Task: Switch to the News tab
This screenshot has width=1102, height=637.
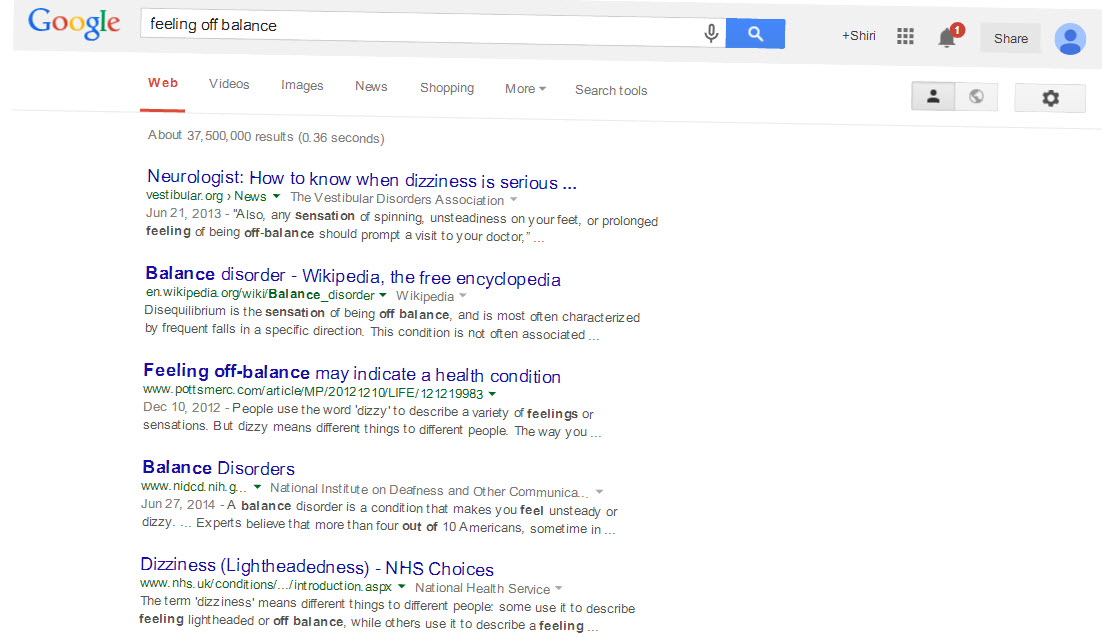Action: pyautogui.click(x=371, y=86)
